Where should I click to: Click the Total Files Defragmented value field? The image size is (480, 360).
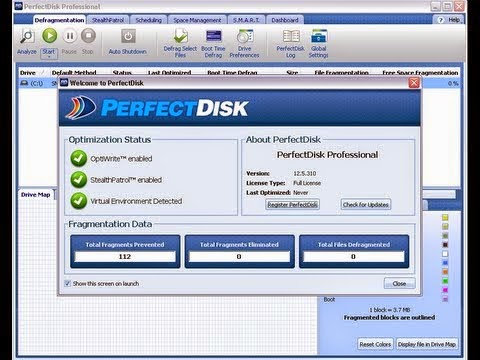coord(353,256)
